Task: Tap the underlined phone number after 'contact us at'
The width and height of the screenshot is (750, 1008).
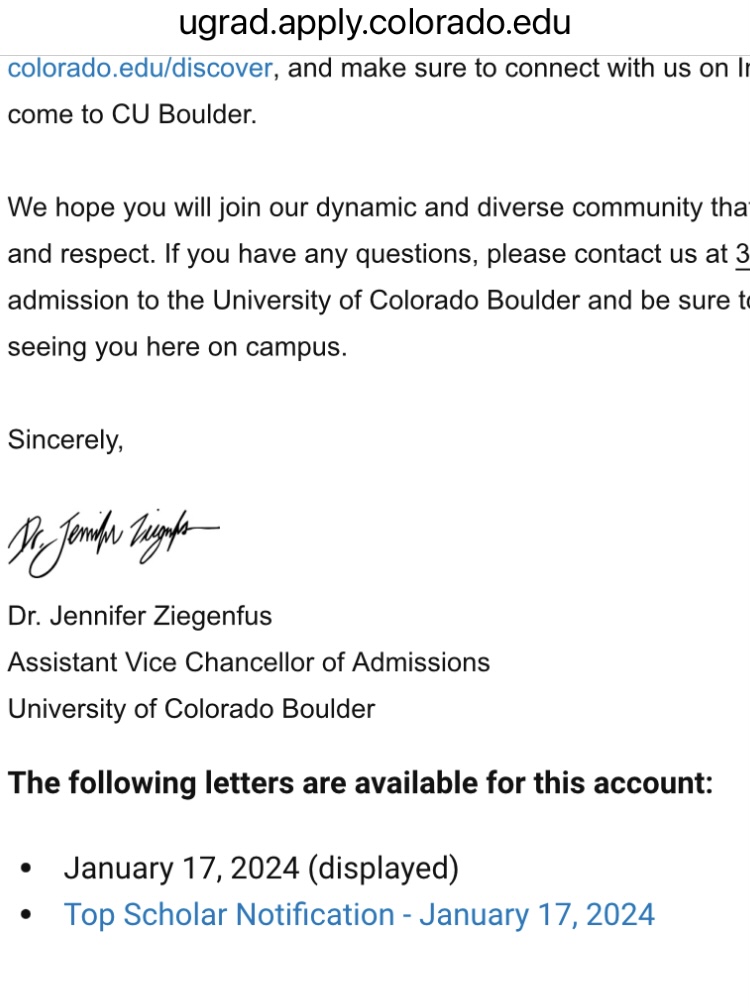Action: (x=742, y=255)
